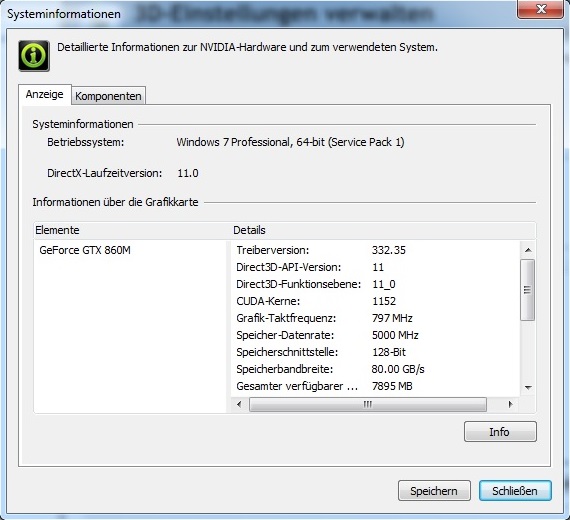Image resolution: width=570 pixels, height=520 pixels.
Task: Click the vertical scrollbar thumb in Details
Action: pos(528,290)
